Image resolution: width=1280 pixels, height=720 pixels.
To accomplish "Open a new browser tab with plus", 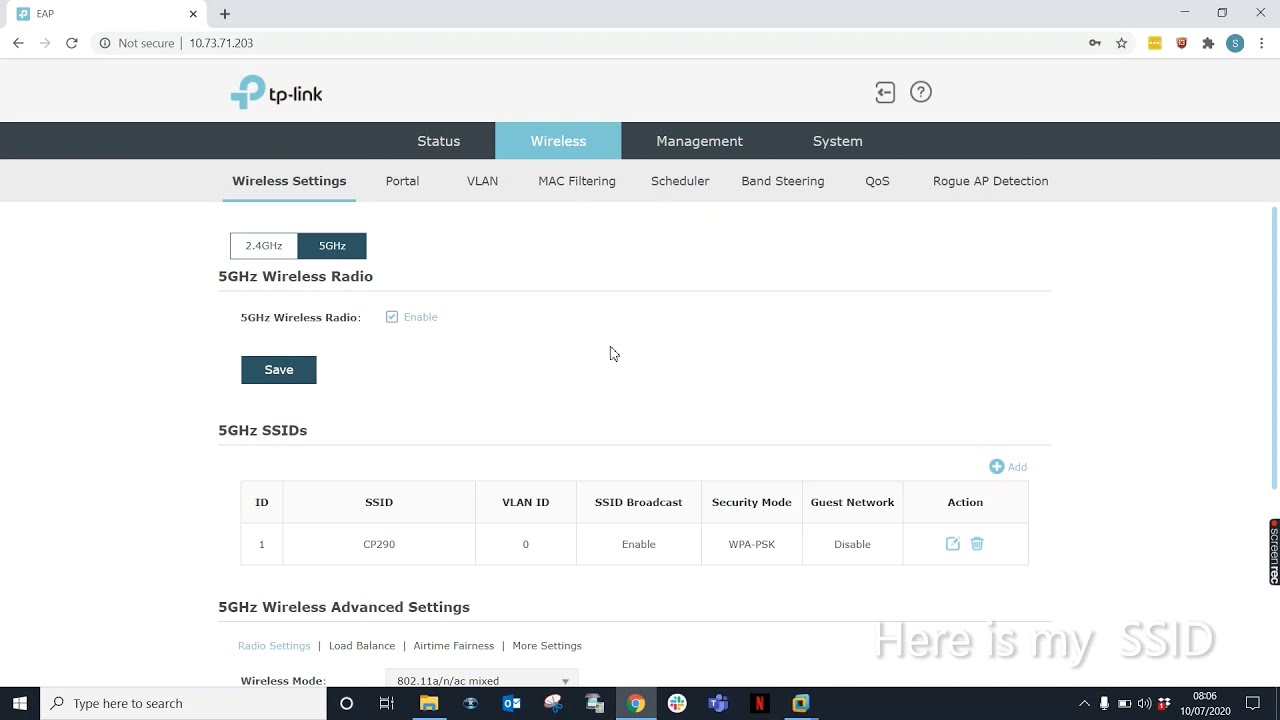I will (225, 14).
